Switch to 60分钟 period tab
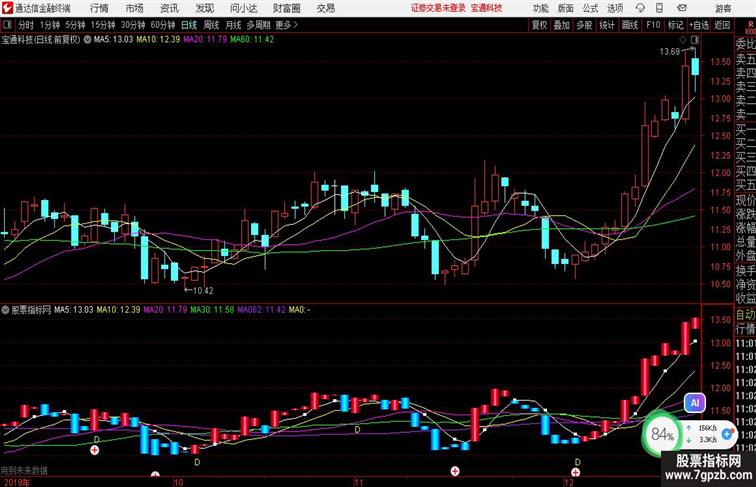The height and width of the screenshot is (487, 756). 162,25
